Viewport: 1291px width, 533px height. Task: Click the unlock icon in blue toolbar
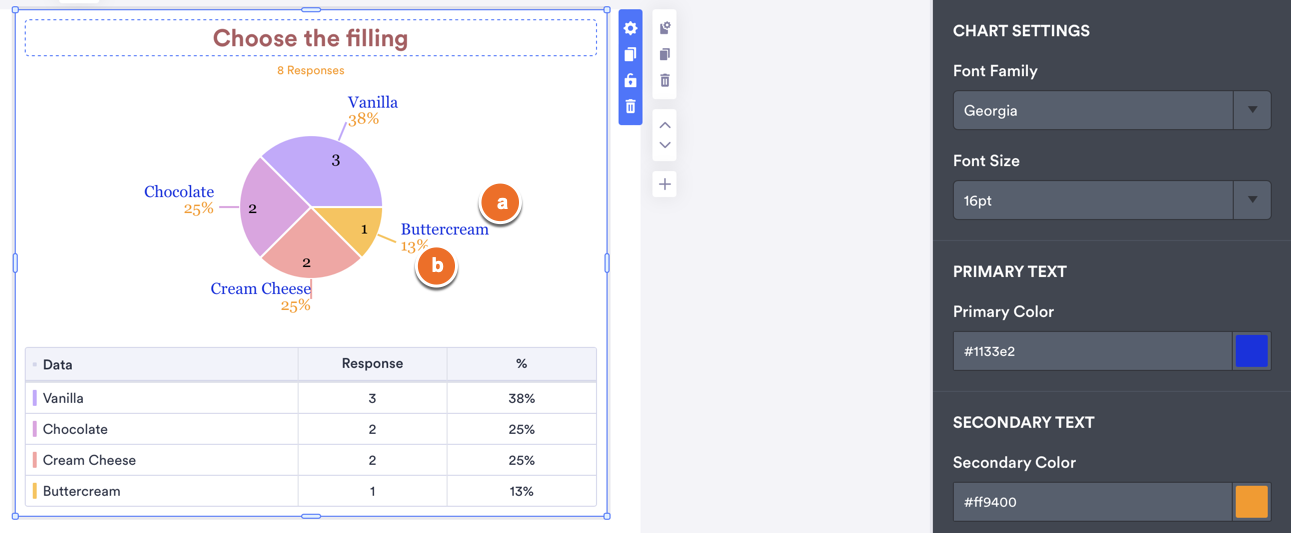630,80
